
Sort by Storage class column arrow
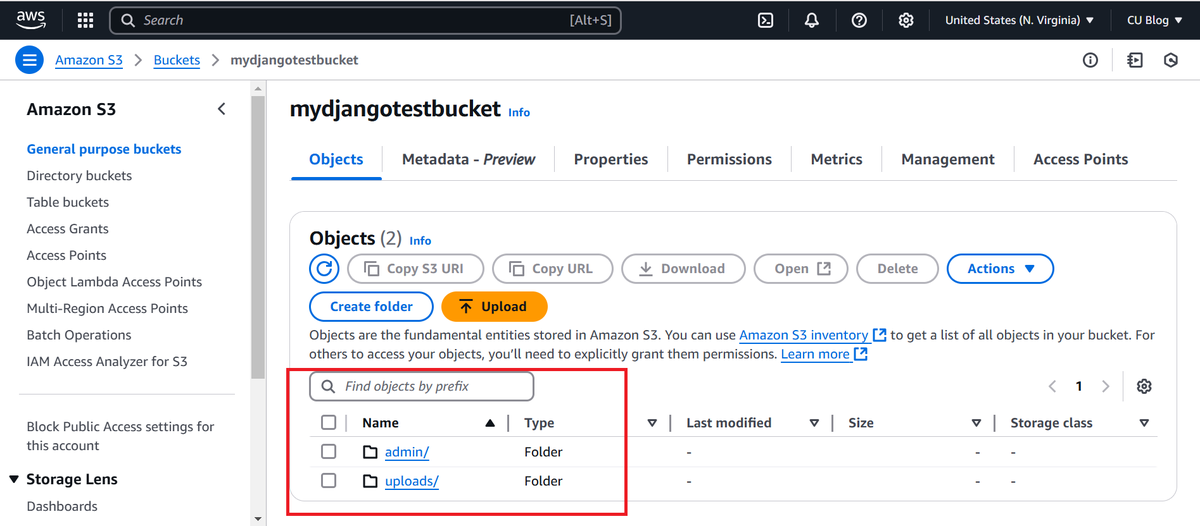pos(1144,423)
